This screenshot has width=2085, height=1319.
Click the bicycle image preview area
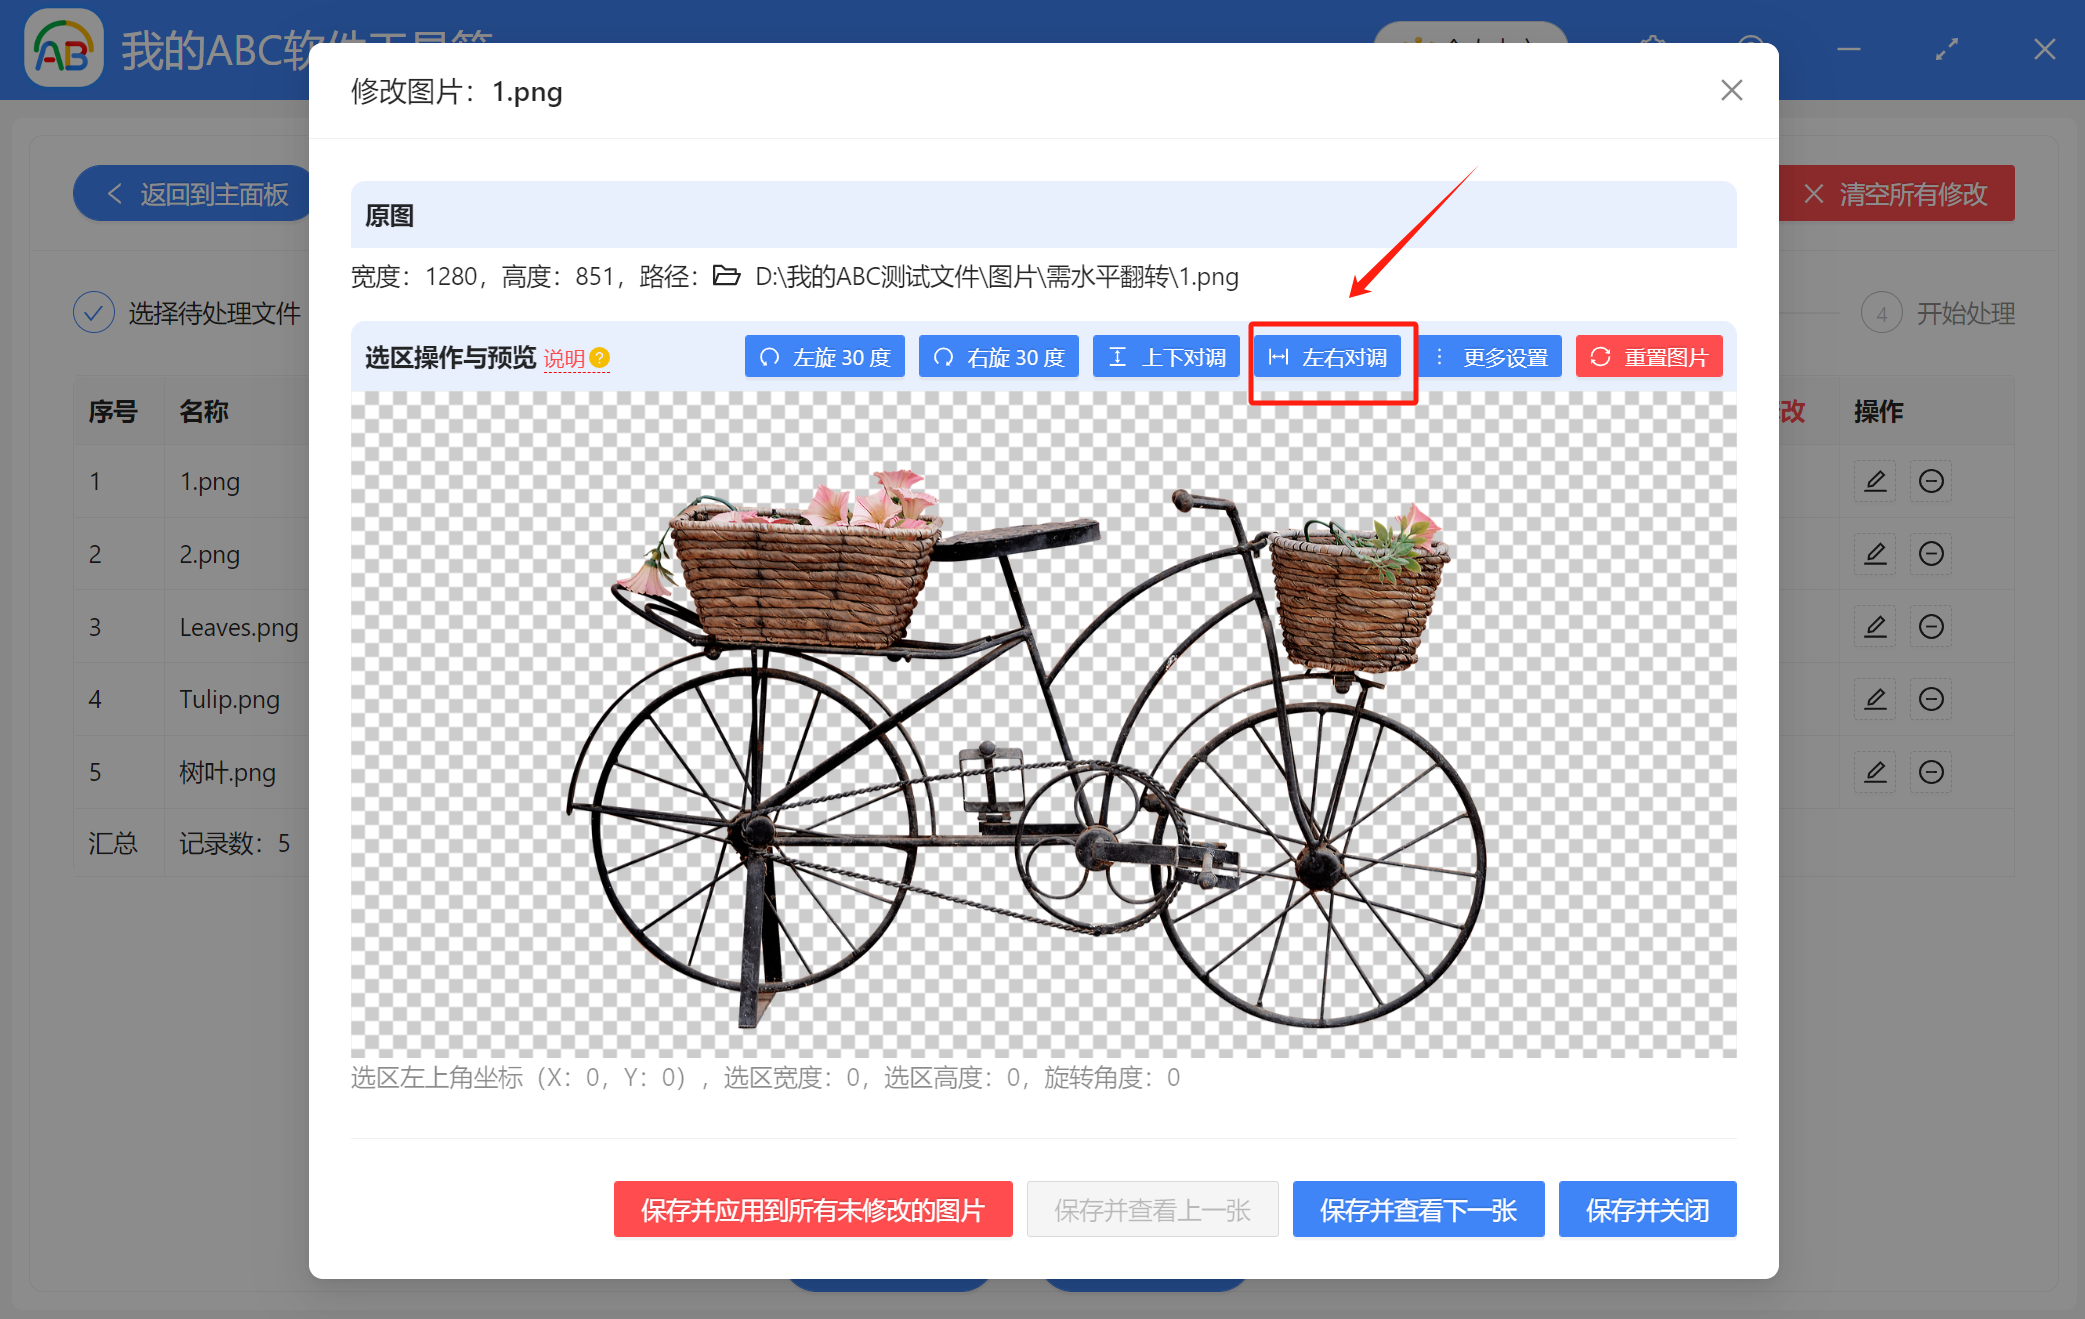[x=1042, y=724]
